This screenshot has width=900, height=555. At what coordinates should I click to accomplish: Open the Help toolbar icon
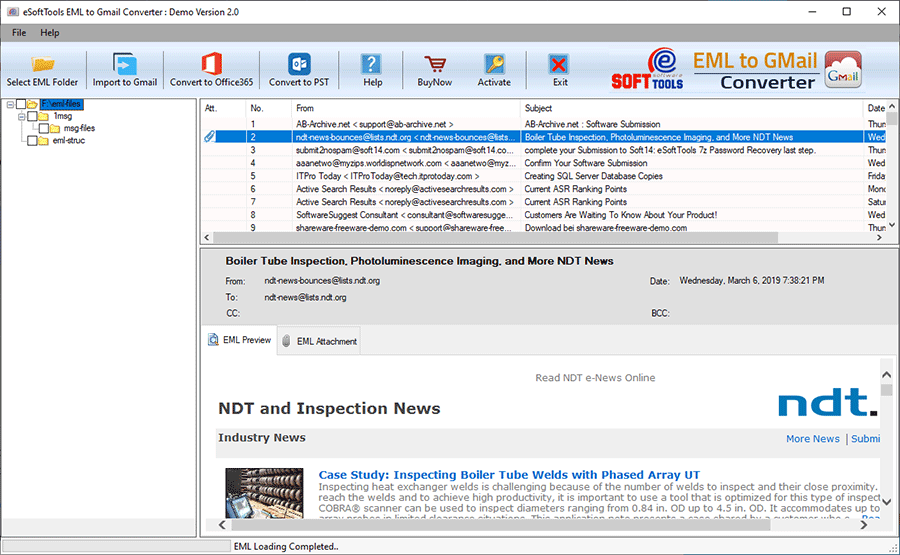coord(372,70)
